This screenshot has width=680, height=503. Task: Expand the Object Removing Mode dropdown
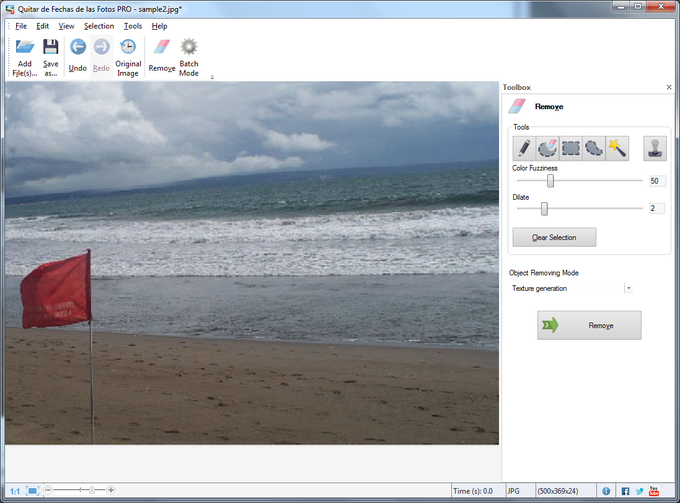(x=628, y=288)
